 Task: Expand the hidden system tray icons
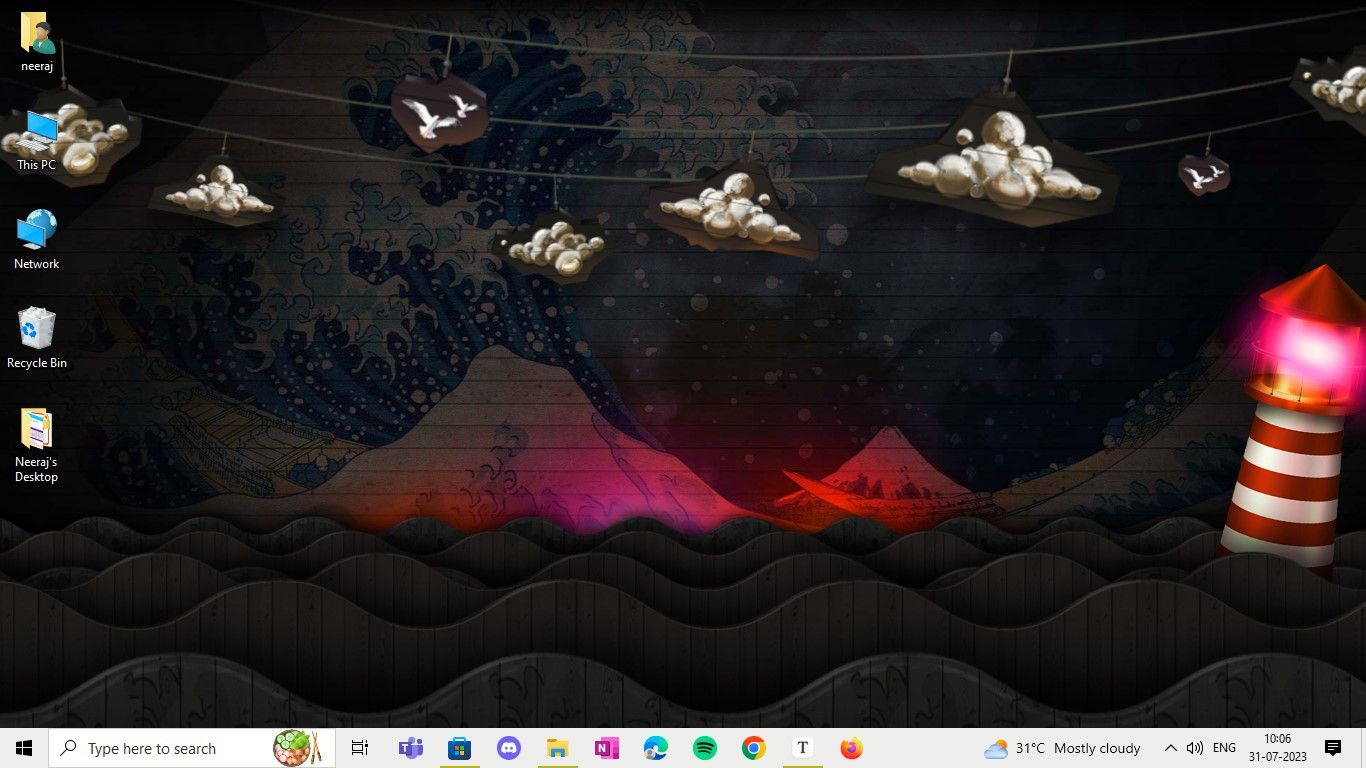[x=1170, y=748]
